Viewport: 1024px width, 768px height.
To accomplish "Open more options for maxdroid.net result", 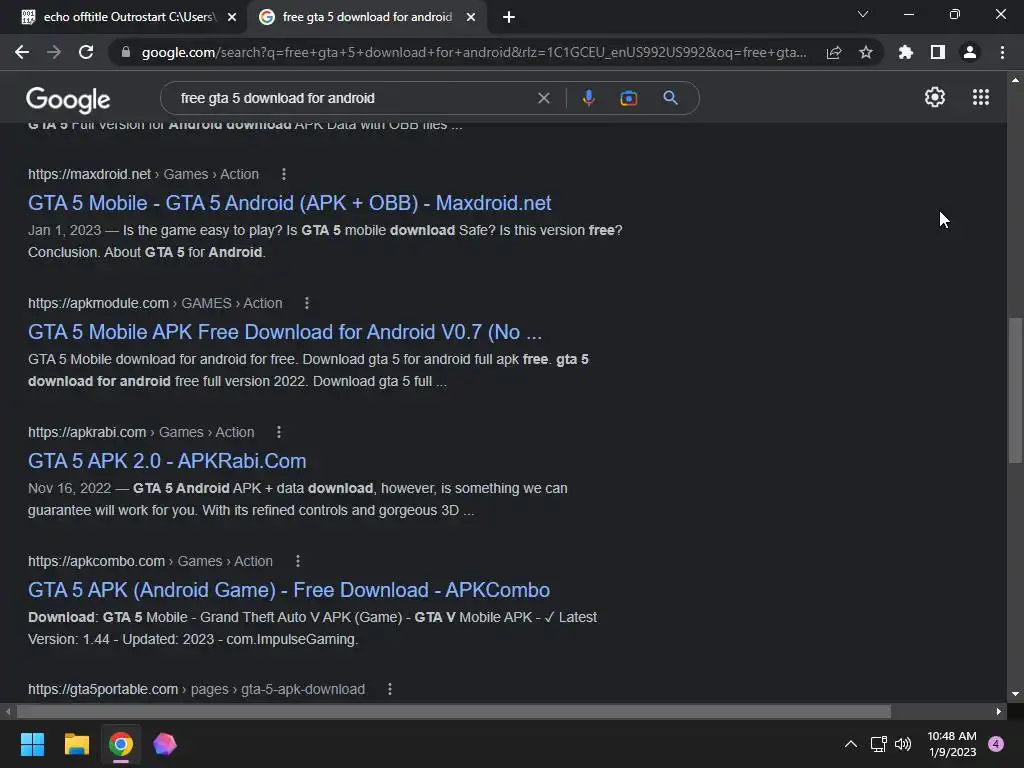I will [283, 174].
